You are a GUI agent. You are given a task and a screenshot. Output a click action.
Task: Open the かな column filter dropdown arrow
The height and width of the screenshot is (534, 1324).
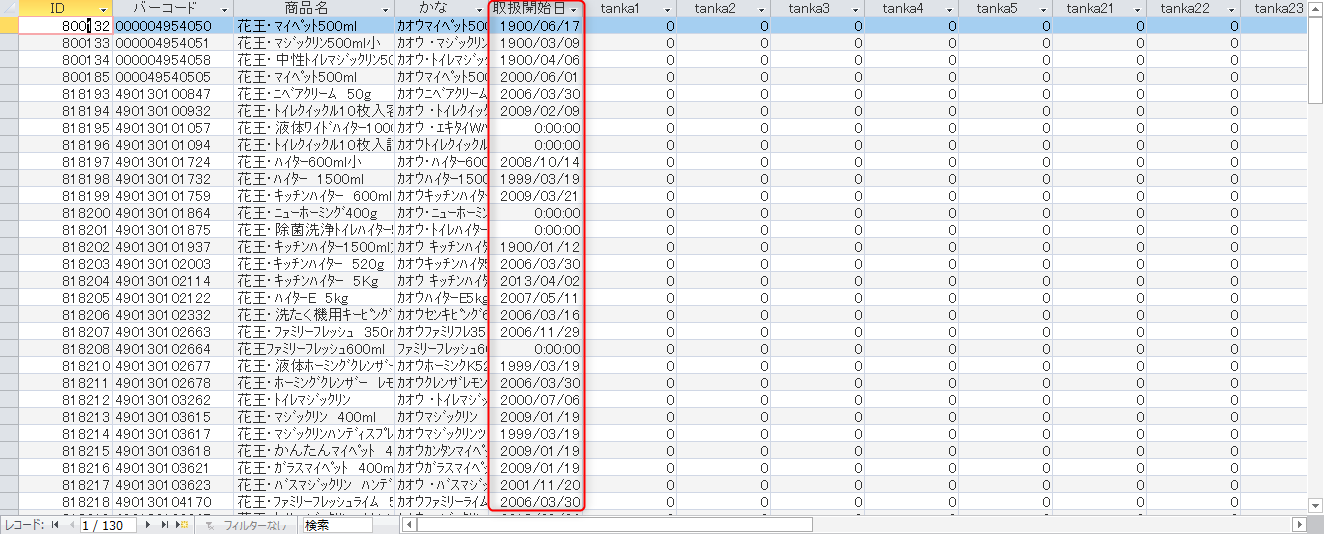481,9
